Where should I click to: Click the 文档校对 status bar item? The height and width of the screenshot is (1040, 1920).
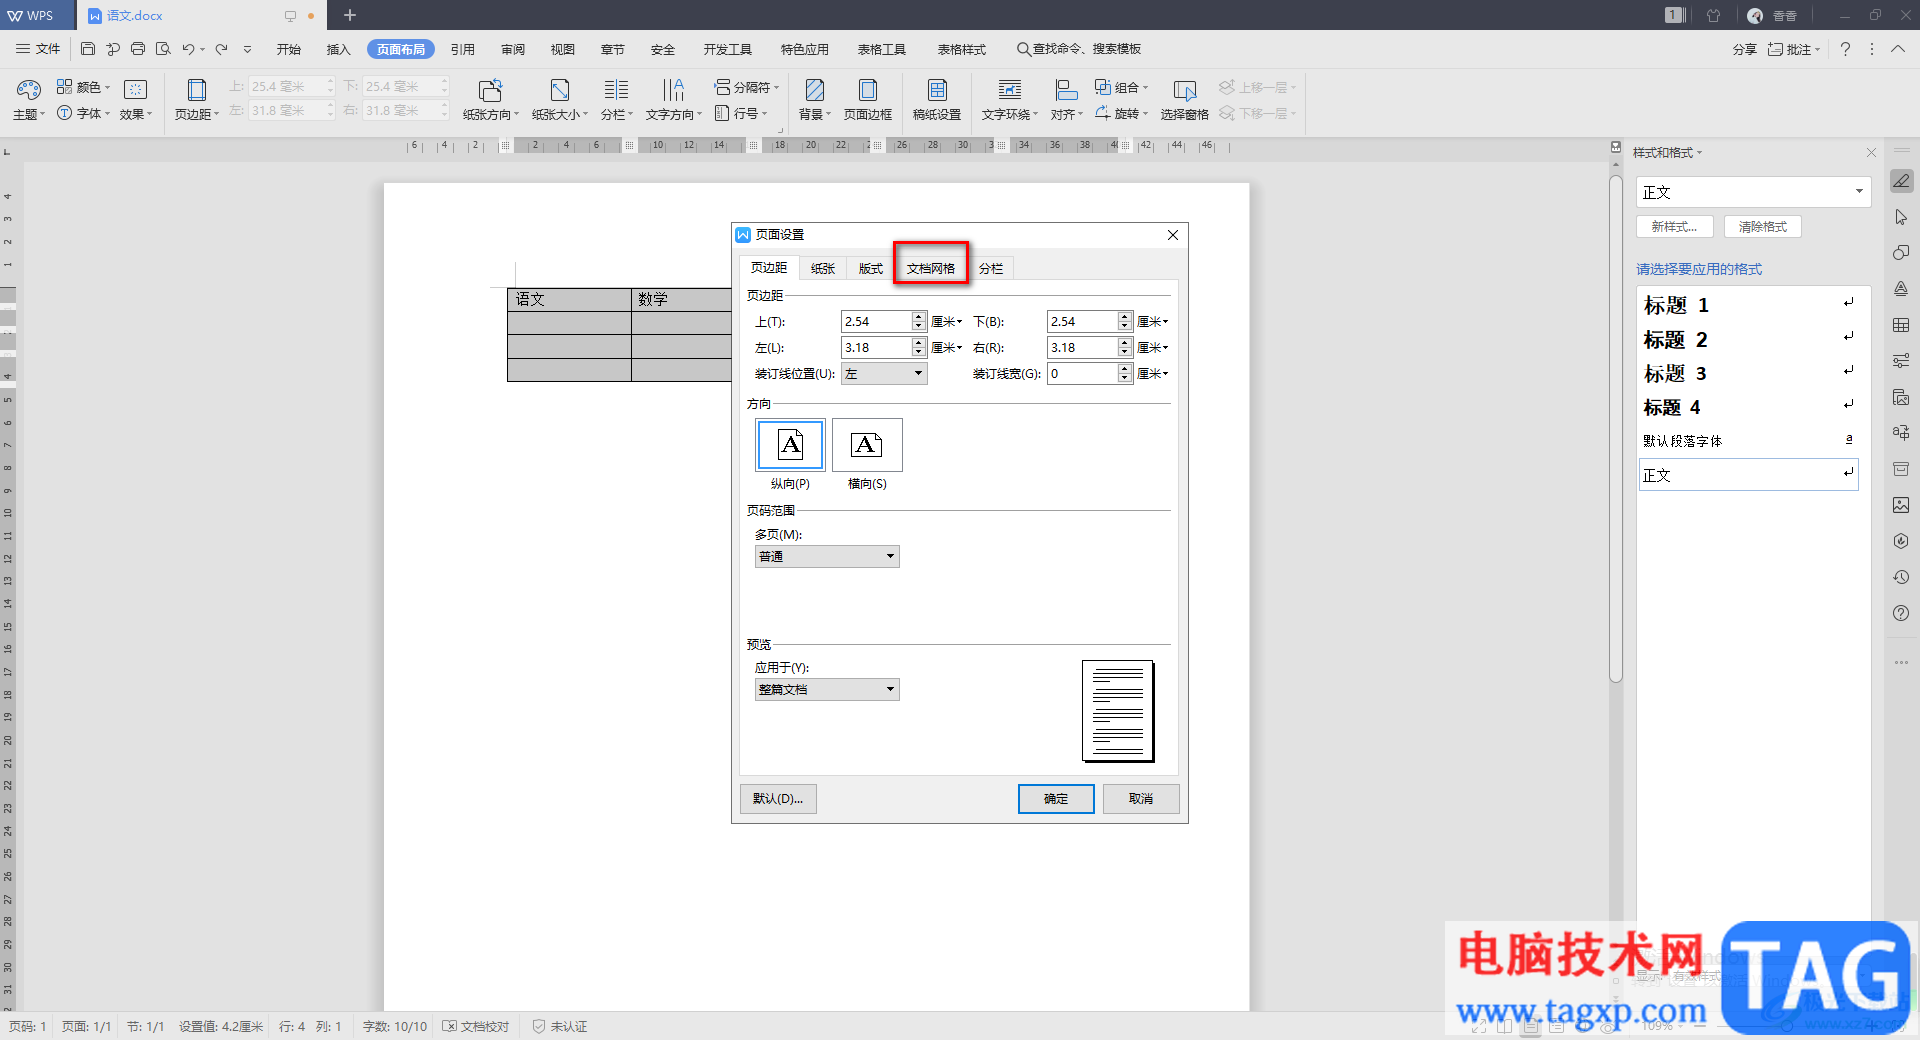click(x=476, y=1026)
